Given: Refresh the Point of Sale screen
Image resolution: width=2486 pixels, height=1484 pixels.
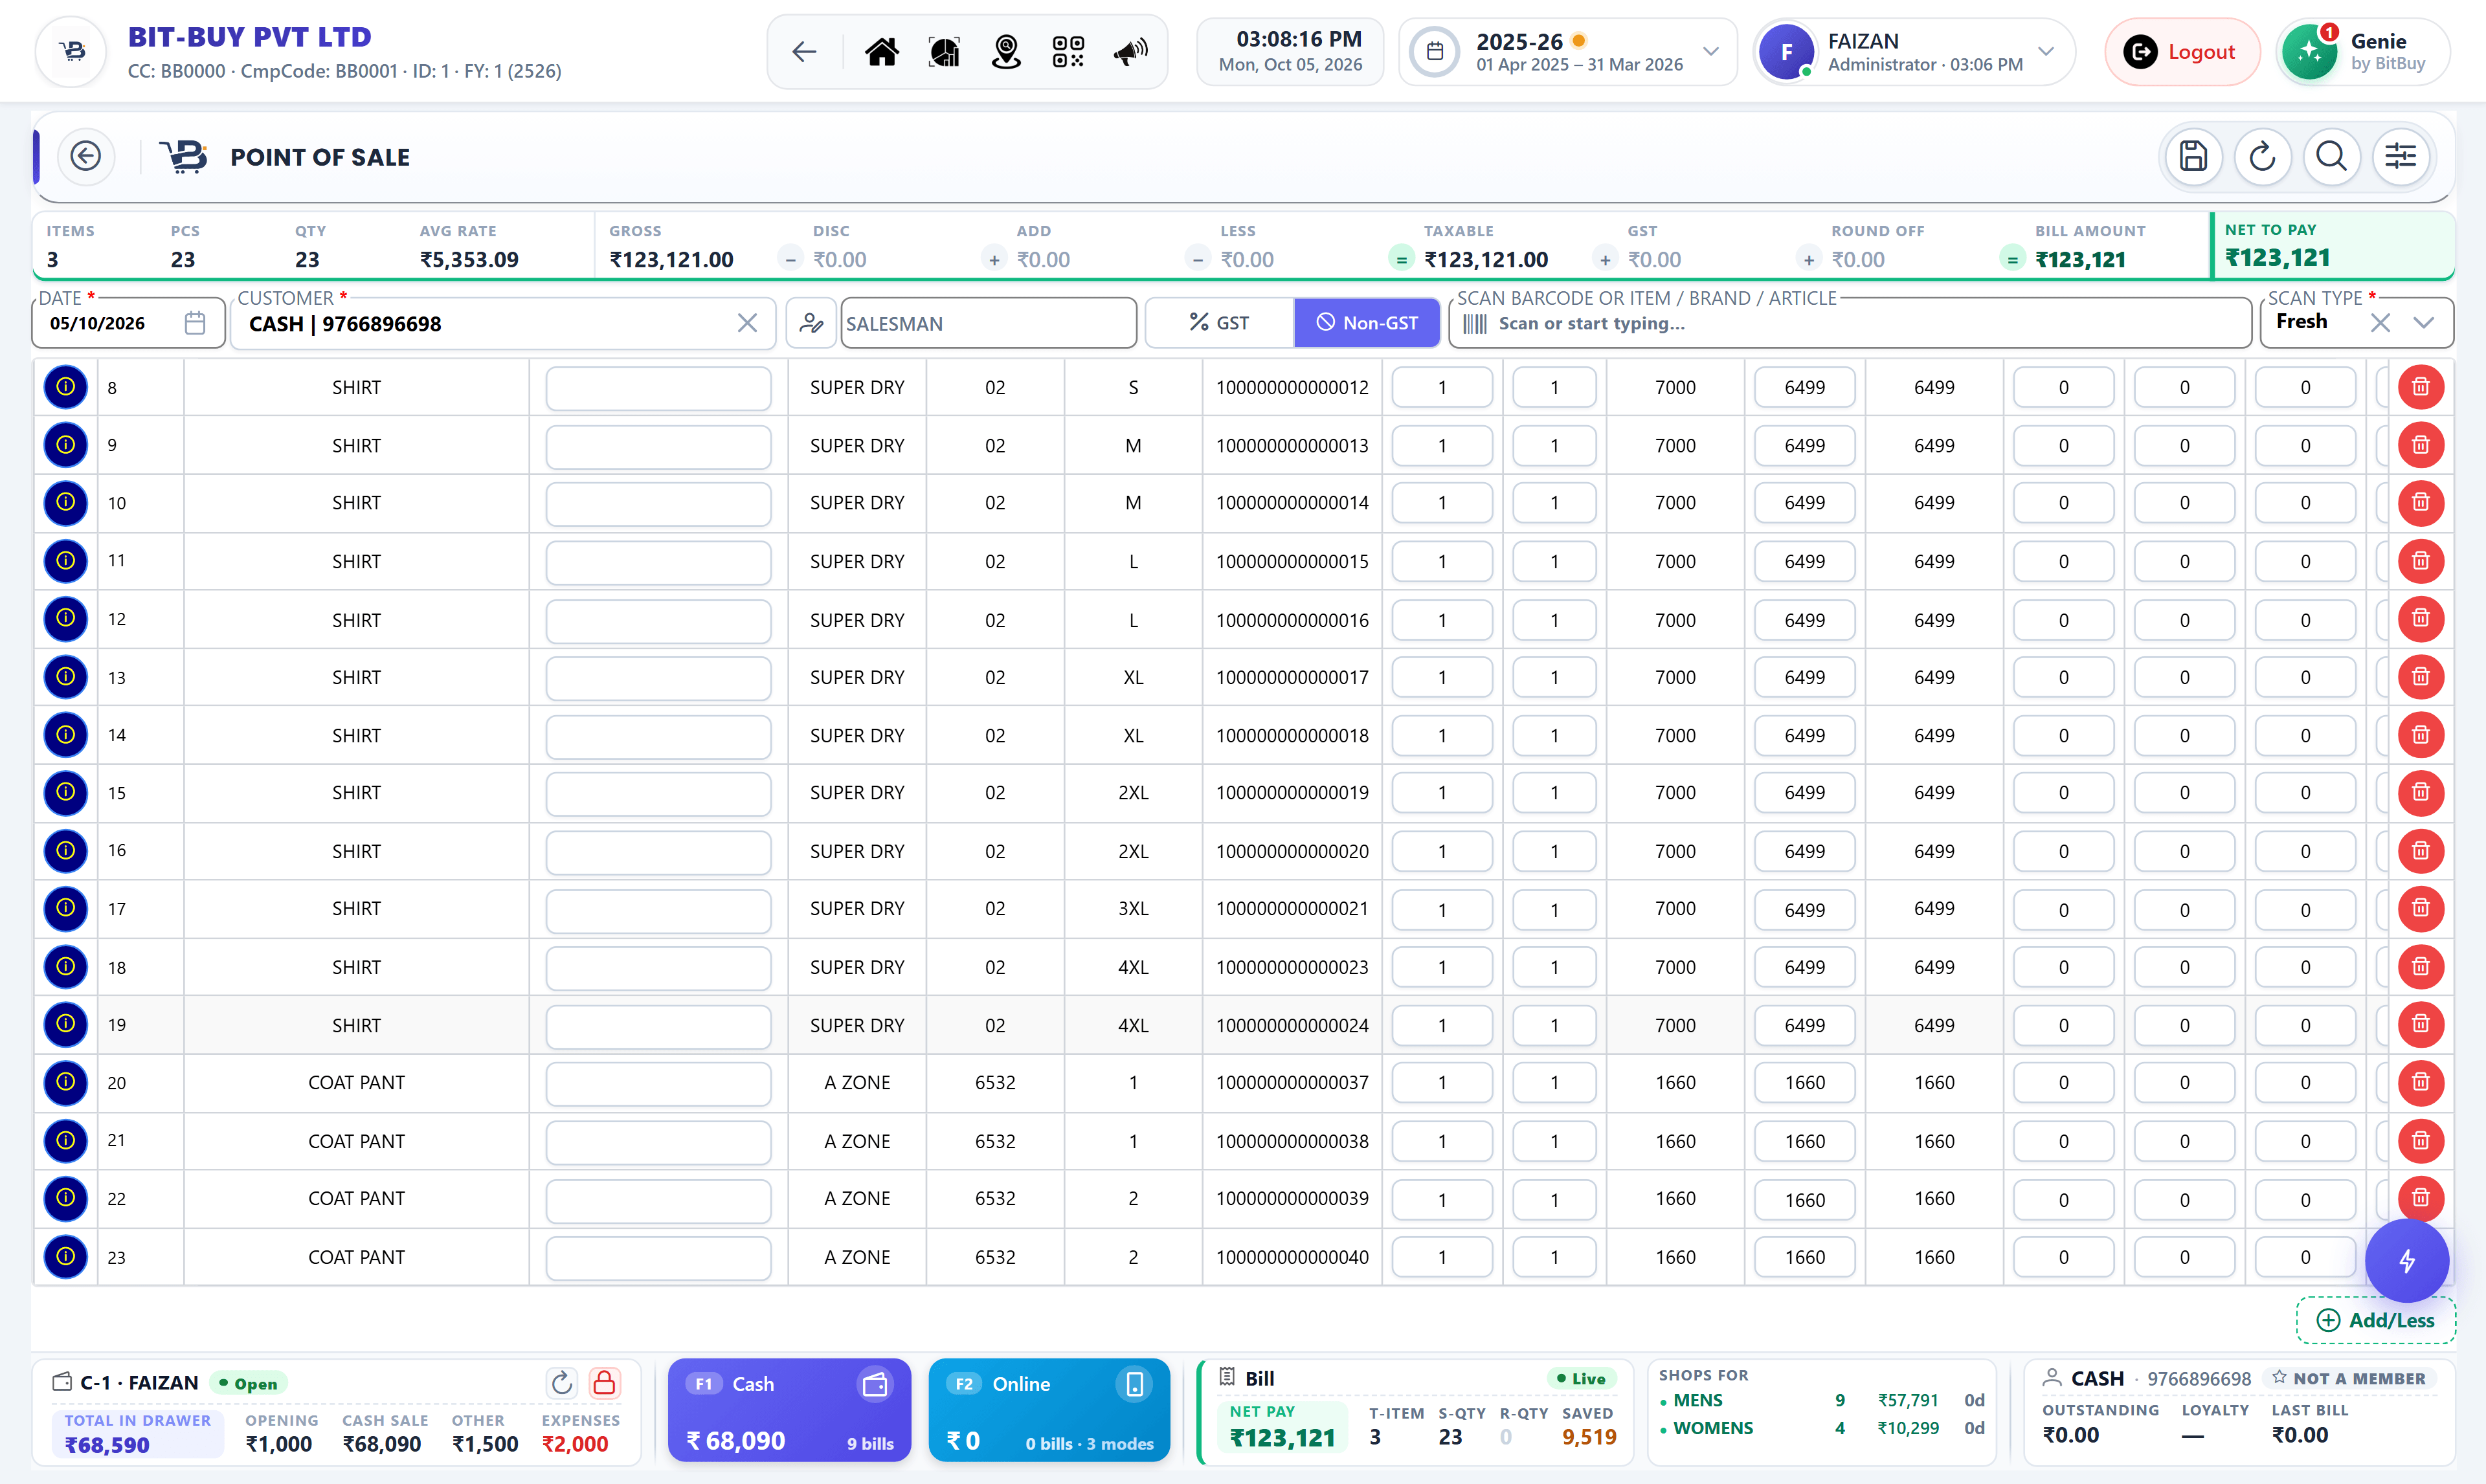Looking at the screenshot, I should click(x=2262, y=156).
